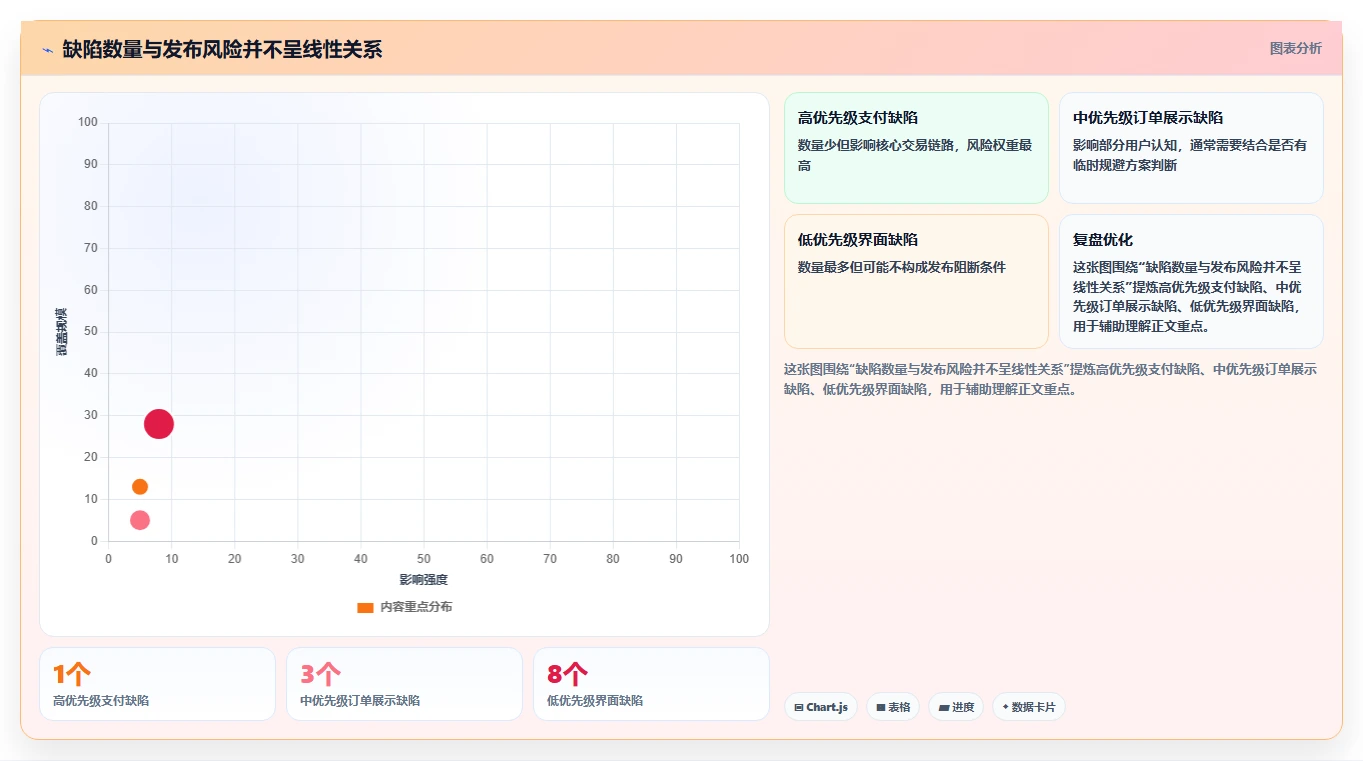Image resolution: width=1363 pixels, height=761 pixels.
Task: Select the 表格 tag pill
Action: (x=893, y=707)
